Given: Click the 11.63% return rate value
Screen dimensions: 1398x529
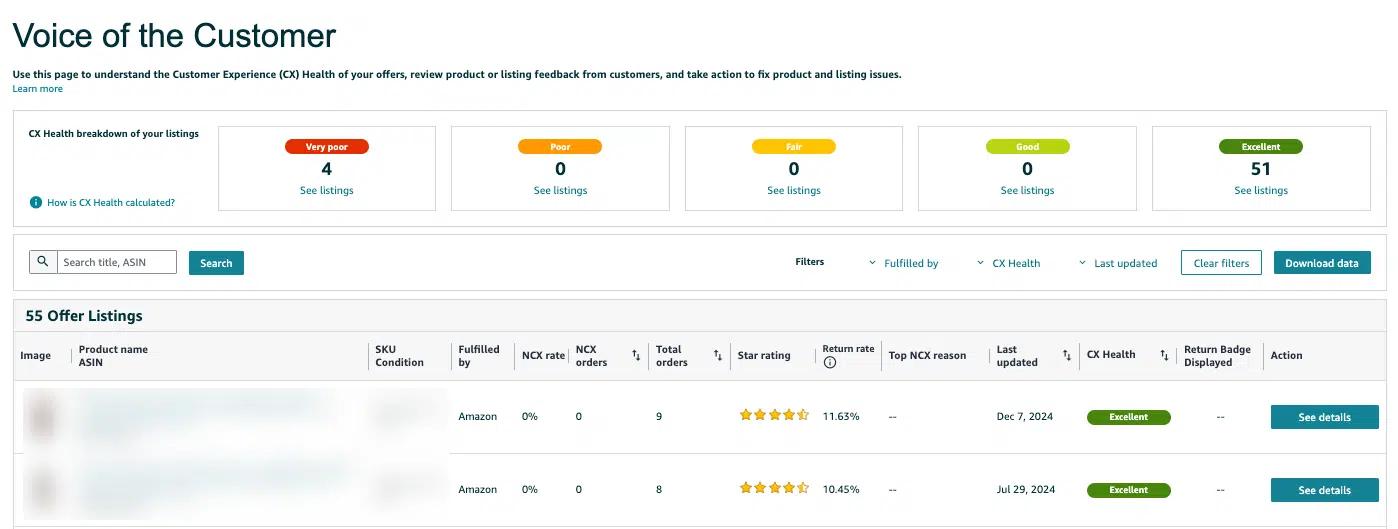Looking at the screenshot, I should [x=841, y=416].
